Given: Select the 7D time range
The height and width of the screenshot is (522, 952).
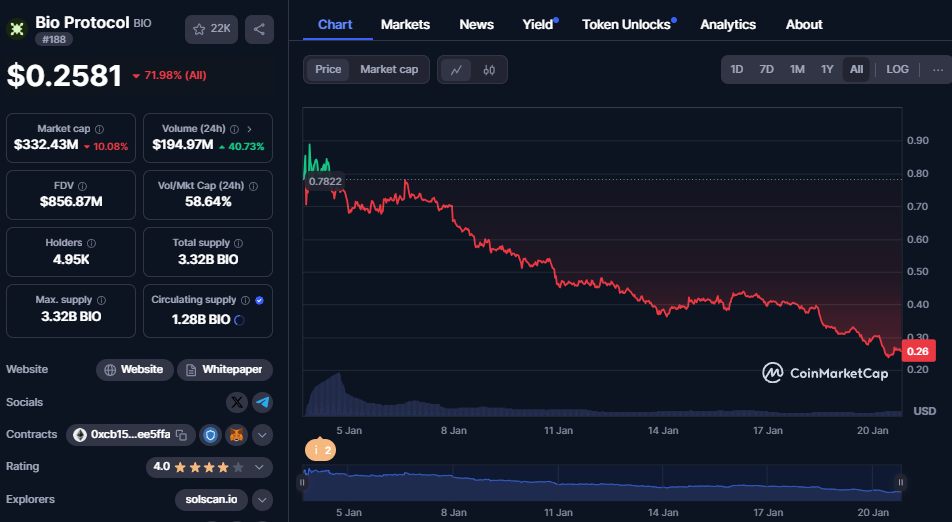Looking at the screenshot, I should click(x=766, y=70).
